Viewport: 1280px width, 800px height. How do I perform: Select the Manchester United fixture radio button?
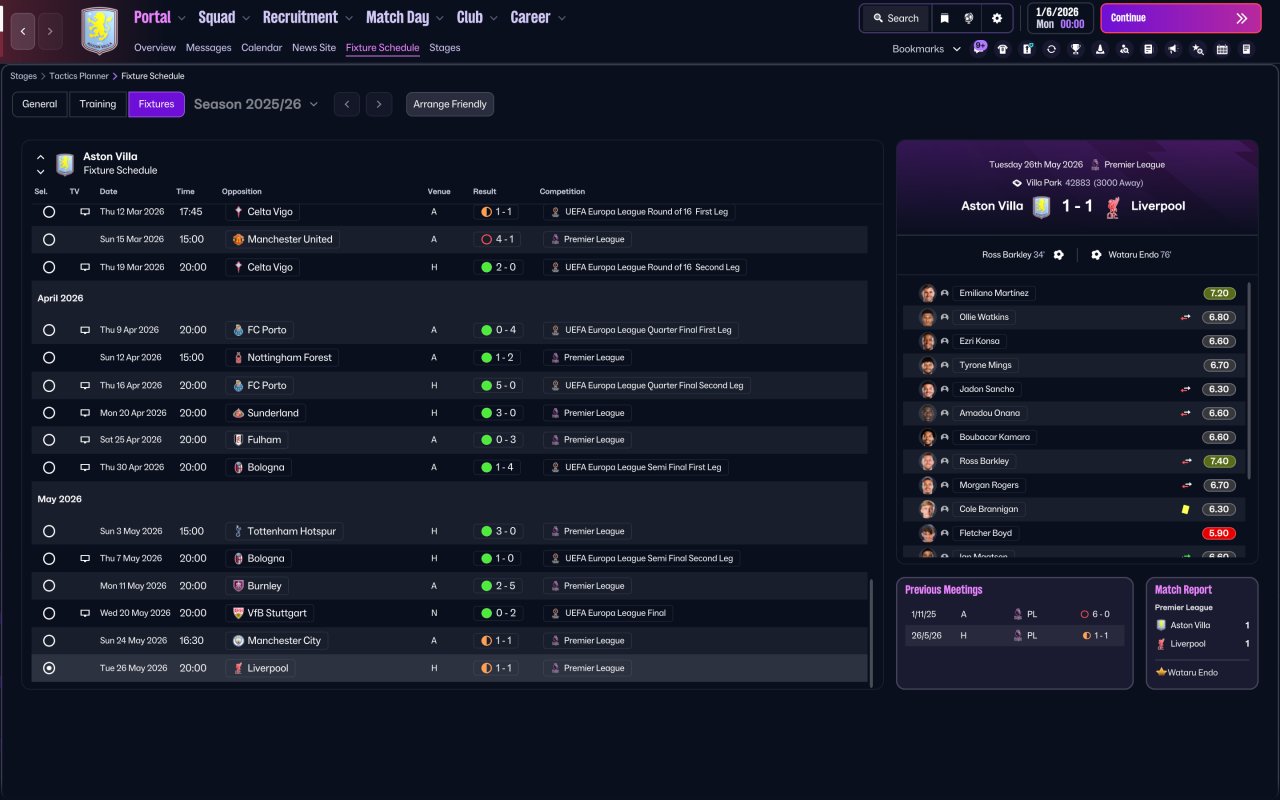(49, 240)
